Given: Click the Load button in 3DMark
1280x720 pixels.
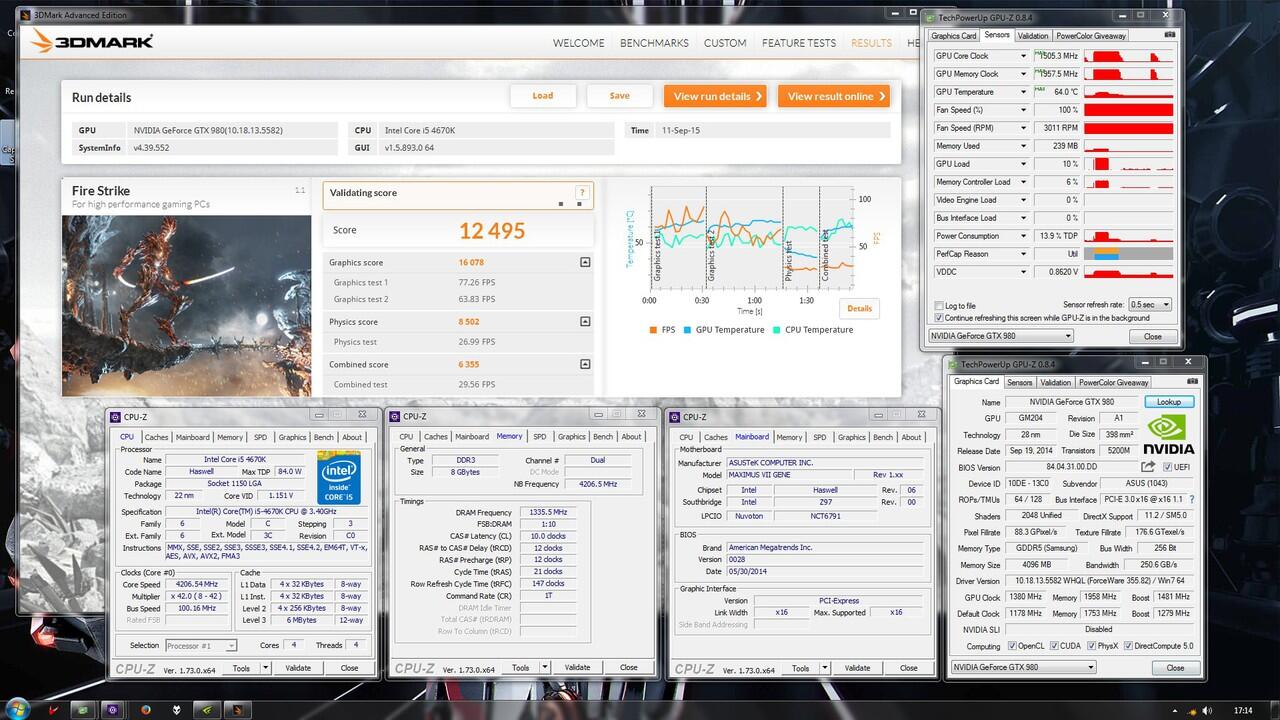Looking at the screenshot, I should click(x=543, y=96).
